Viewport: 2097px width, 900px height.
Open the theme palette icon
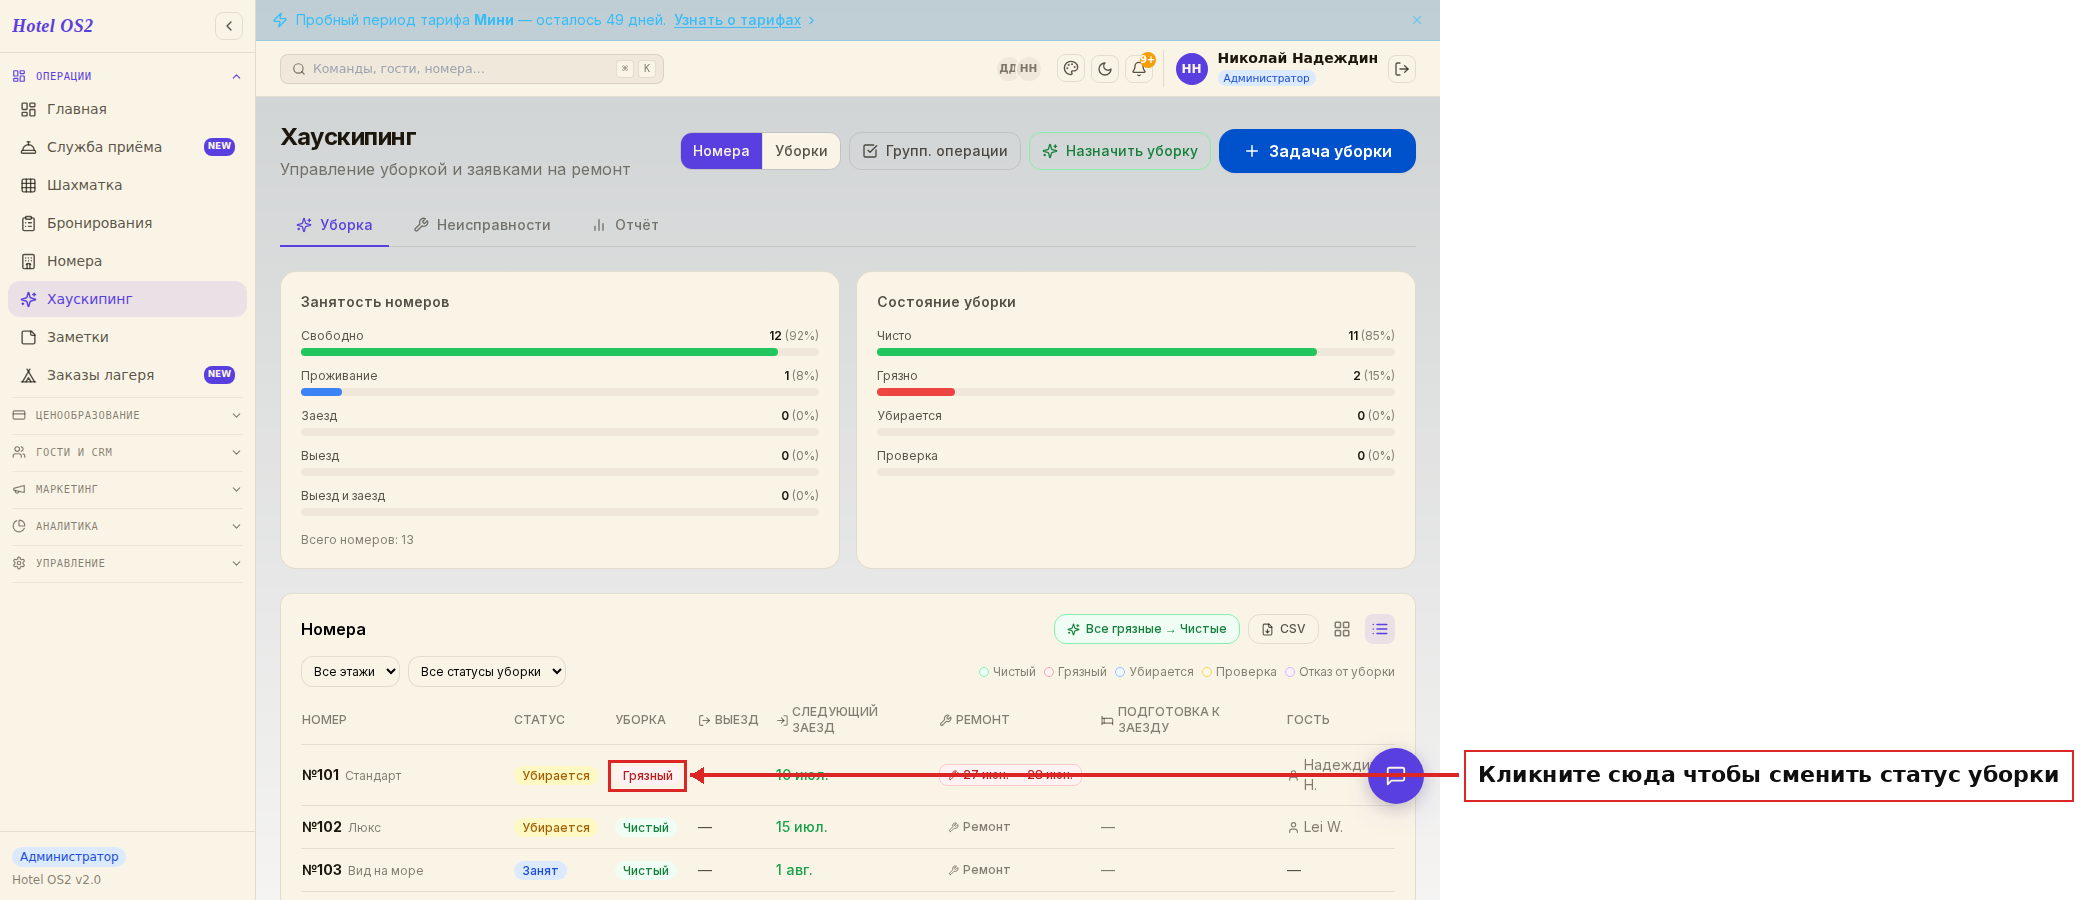point(1071,69)
